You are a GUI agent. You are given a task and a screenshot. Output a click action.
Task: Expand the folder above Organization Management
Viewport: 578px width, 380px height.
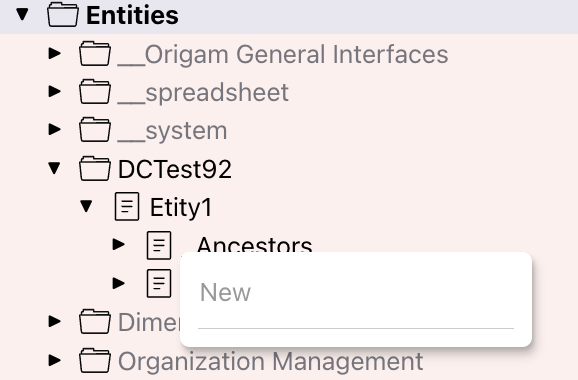coord(55,321)
